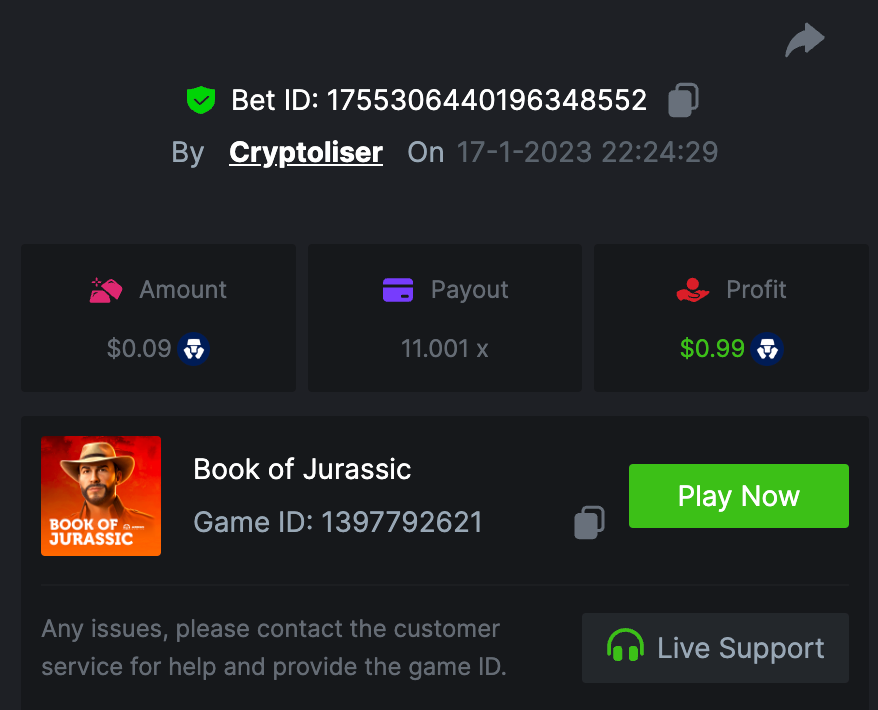Click the coin icon beside $0.99
This screenshot has width=878, height=710.
767,349
